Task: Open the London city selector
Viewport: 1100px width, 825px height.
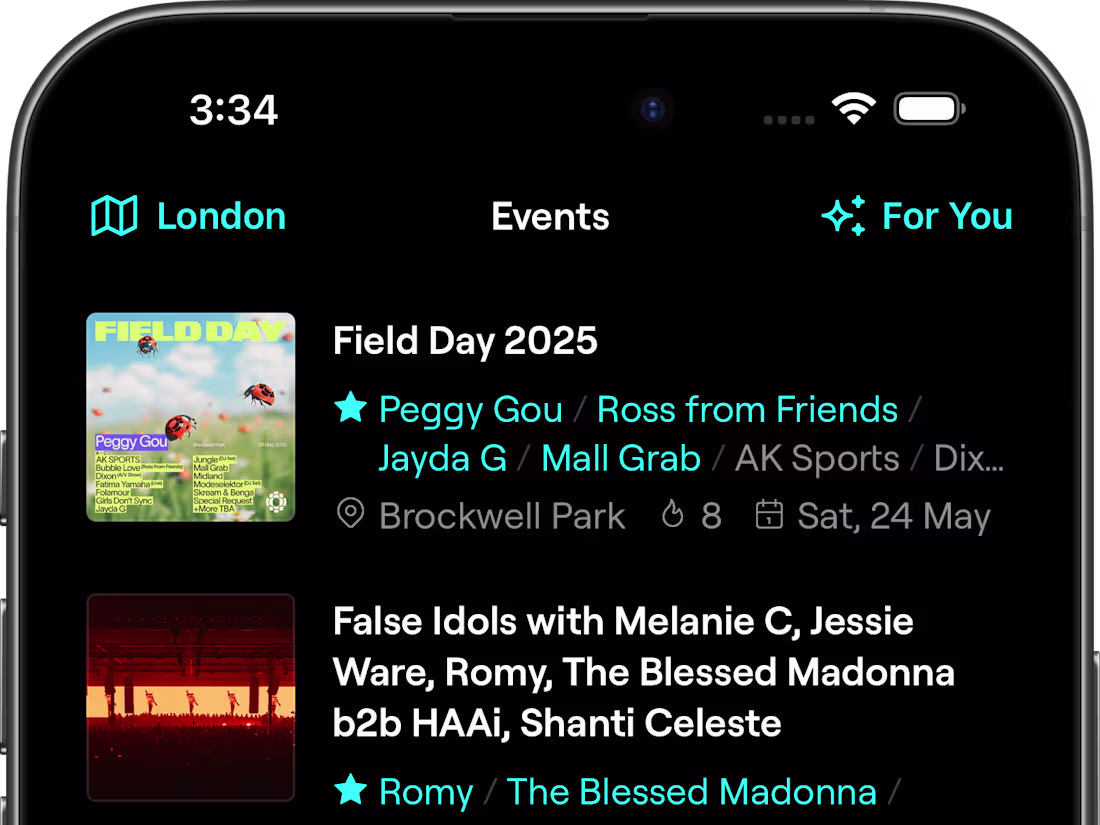Action: (221, 215)
